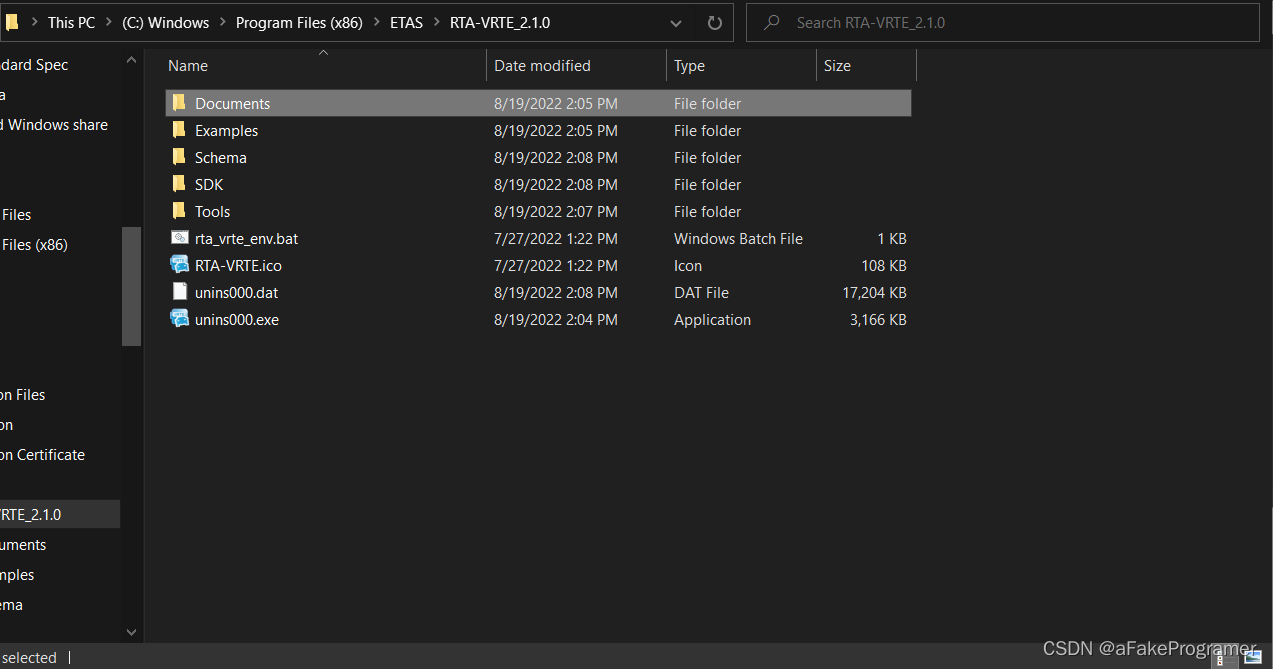Click the 3,166 KB size cell
This screenshot has width=1273, height=669.
pyautogui.click(x=878, y=319)
